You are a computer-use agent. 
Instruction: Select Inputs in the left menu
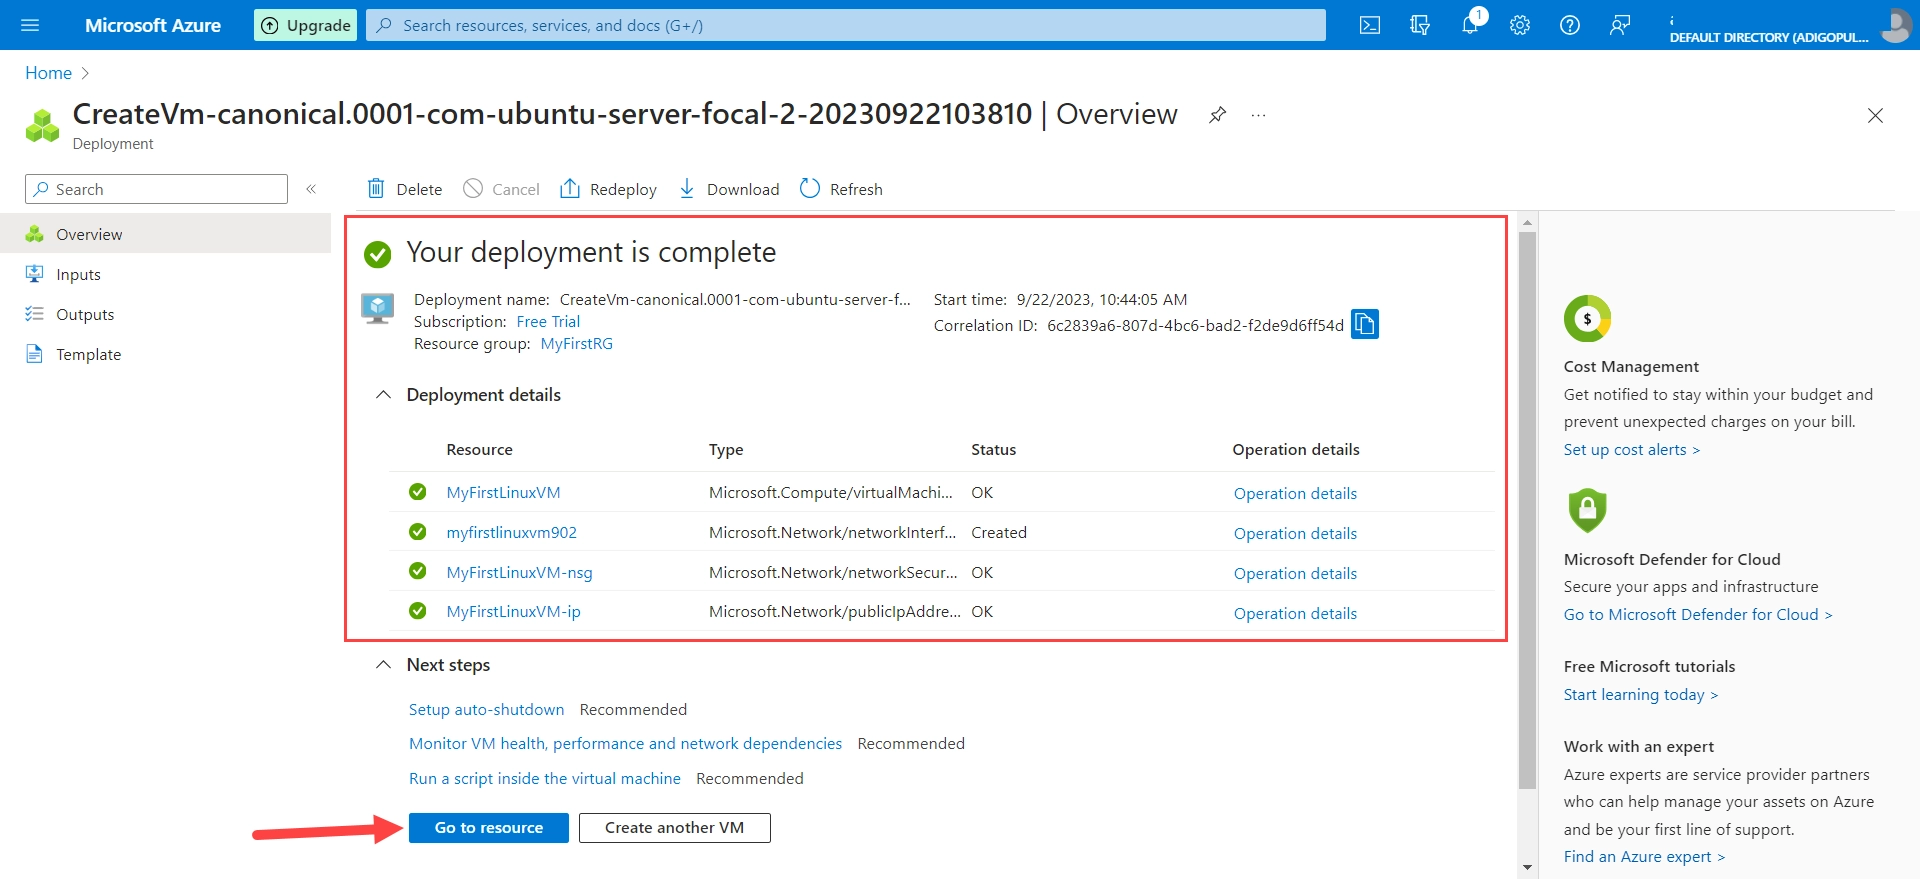165,274
